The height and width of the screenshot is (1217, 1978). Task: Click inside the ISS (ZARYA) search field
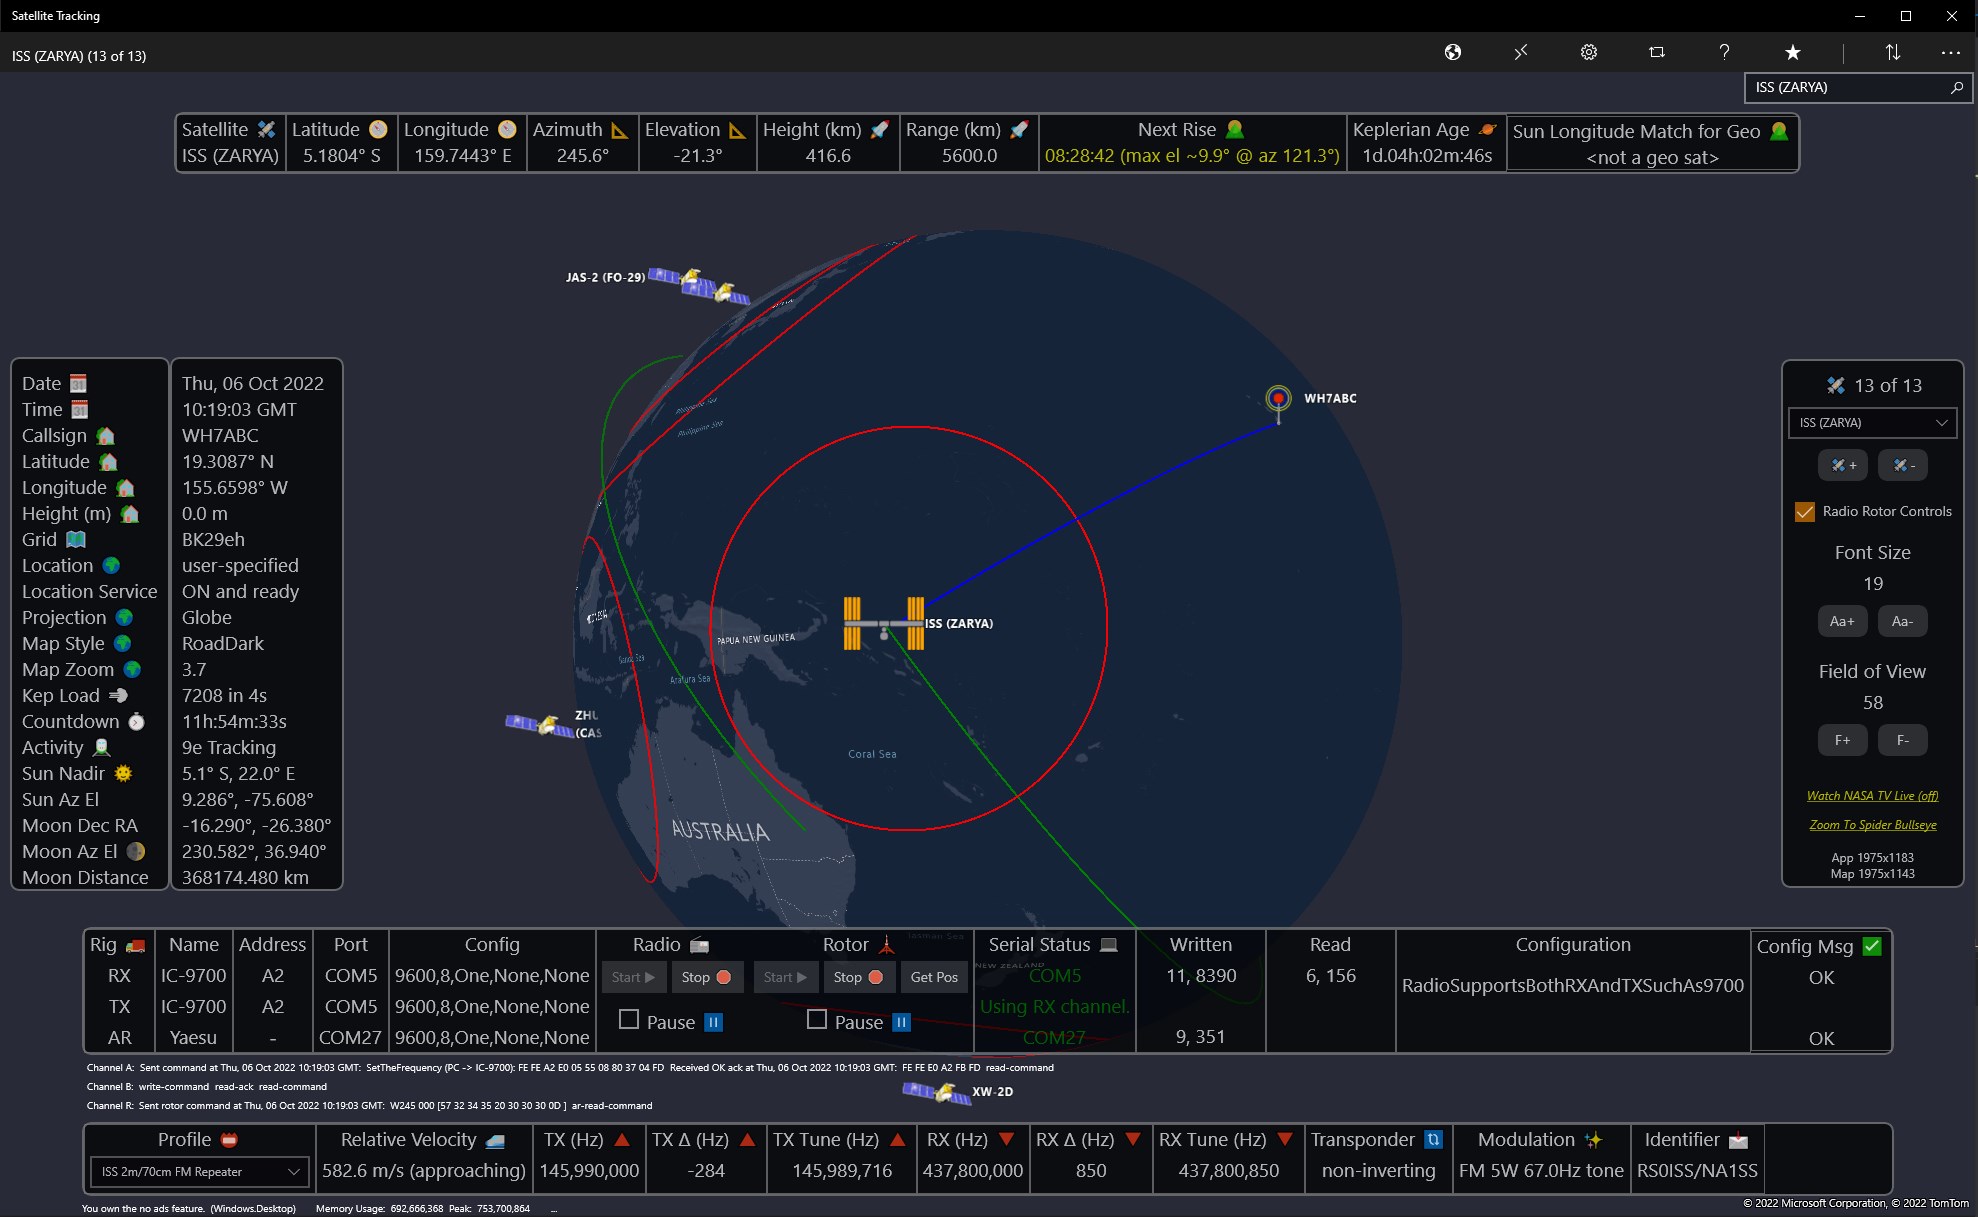(x=1850, y=88)
